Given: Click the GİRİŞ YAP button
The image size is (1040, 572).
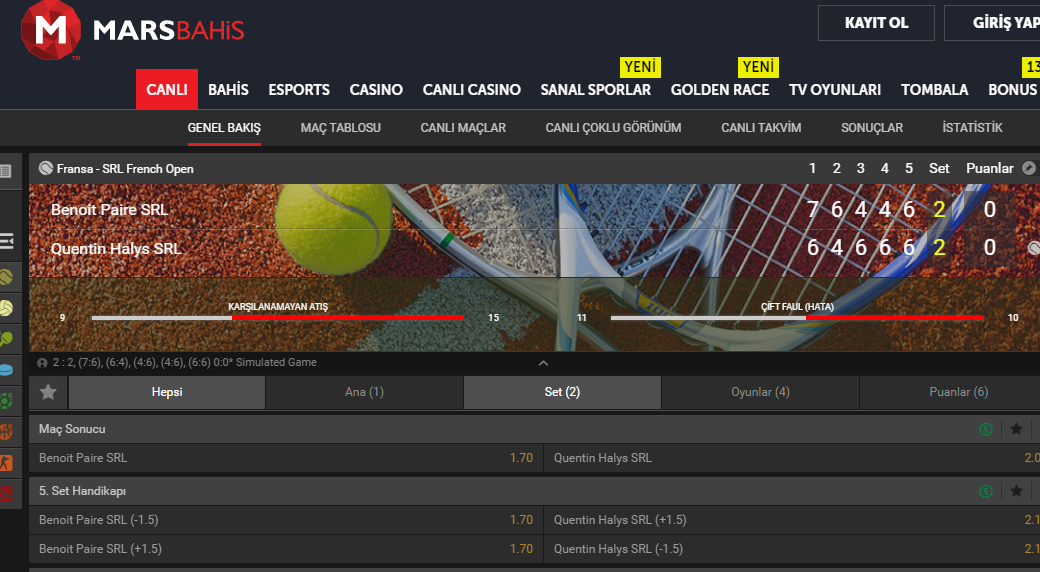Looking at the screenshot, I should pyautogui.click(x=993, y=23).
